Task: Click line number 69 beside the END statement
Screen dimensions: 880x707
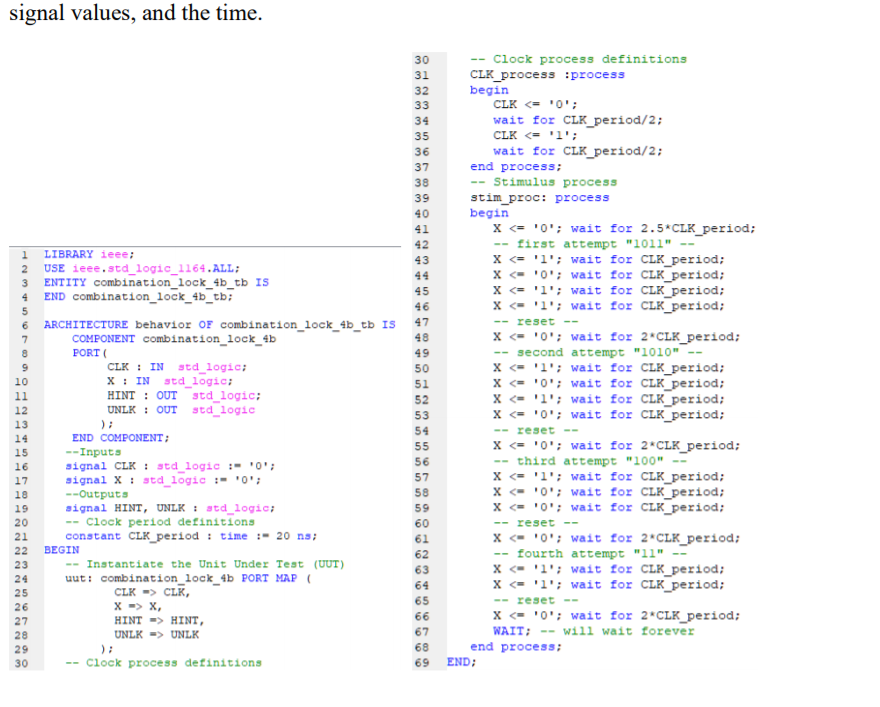Action: pos(423,662)
